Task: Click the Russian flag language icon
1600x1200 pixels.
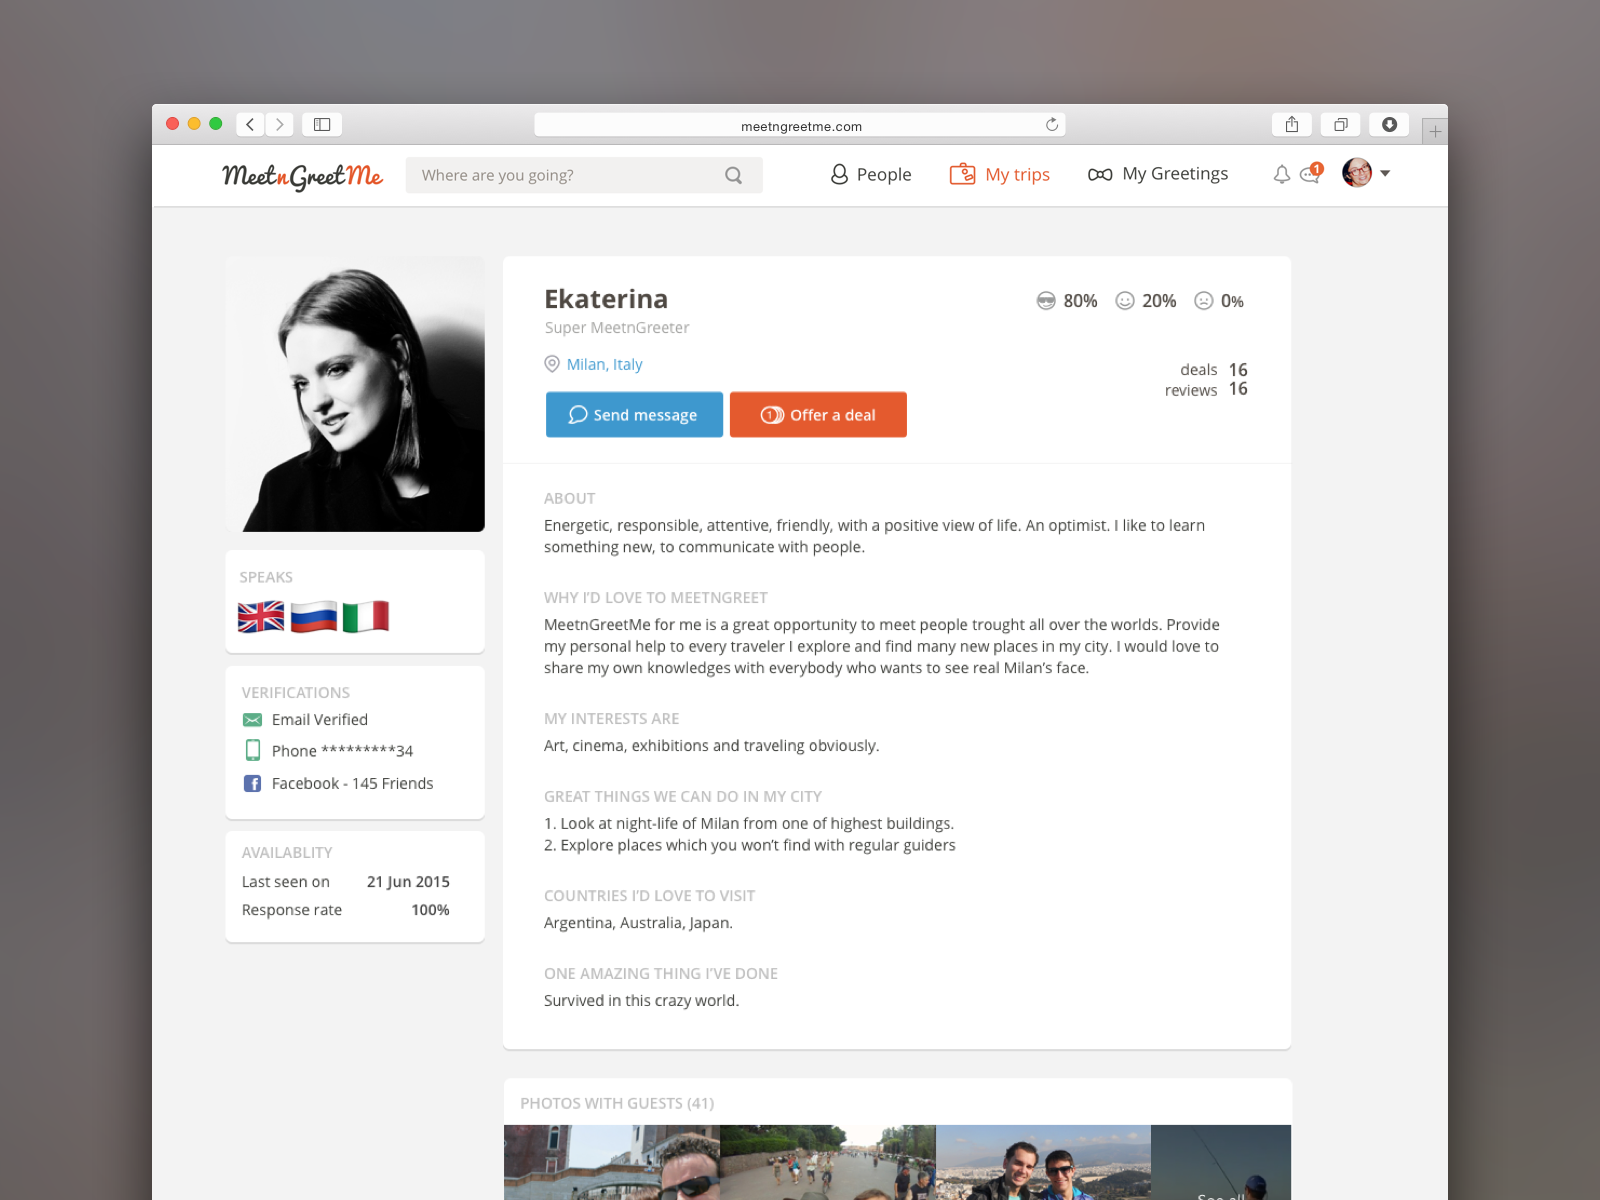Action: coord(314,617)
